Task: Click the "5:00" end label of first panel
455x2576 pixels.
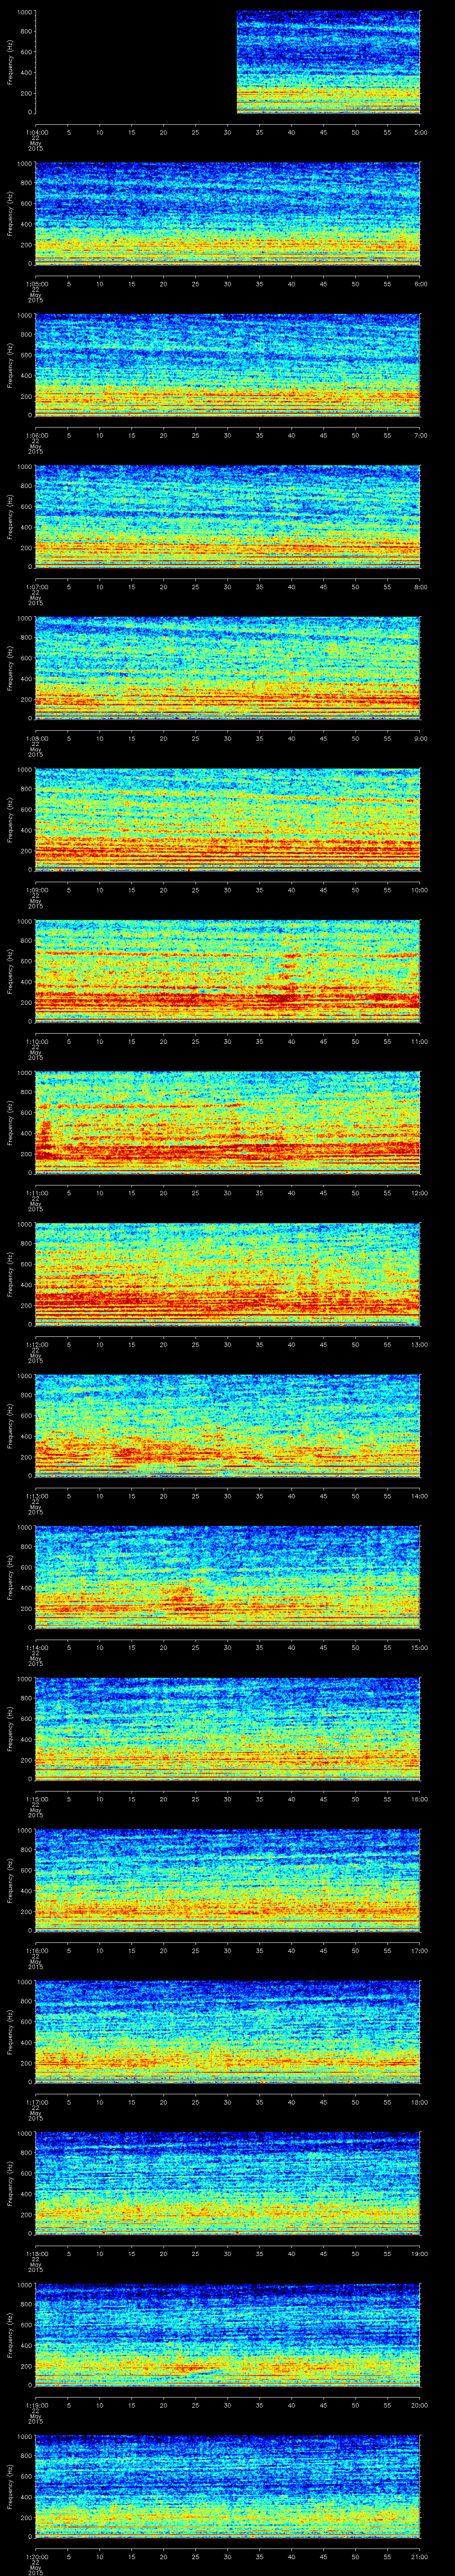Action: 420,132
